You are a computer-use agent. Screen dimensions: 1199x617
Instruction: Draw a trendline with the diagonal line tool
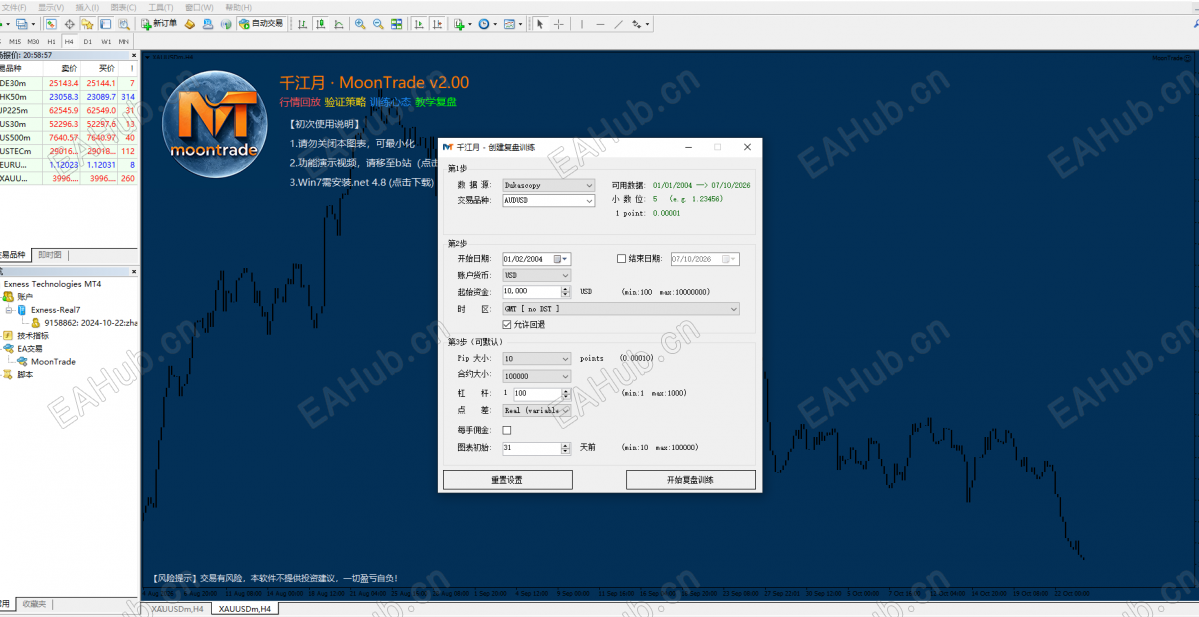point(619,24)
